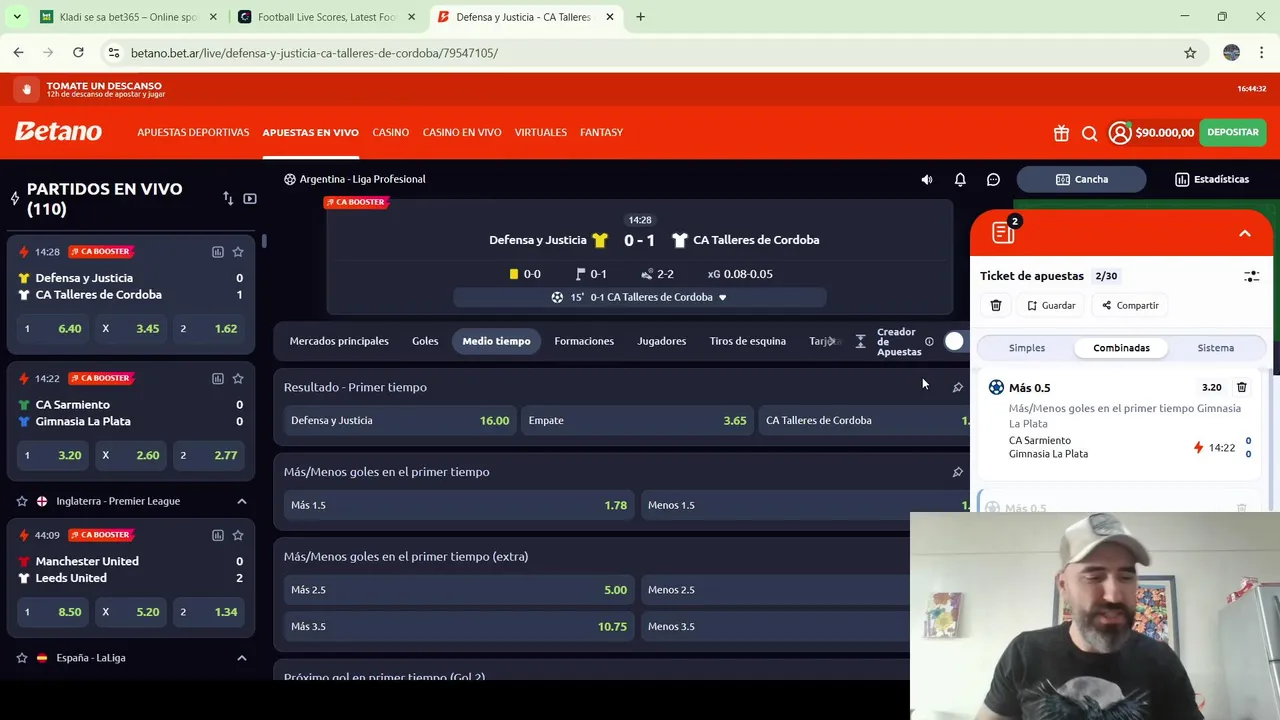The image size is (1280, 720).
Task: Open the live video filter icon
Action: (x=250, y=199)
